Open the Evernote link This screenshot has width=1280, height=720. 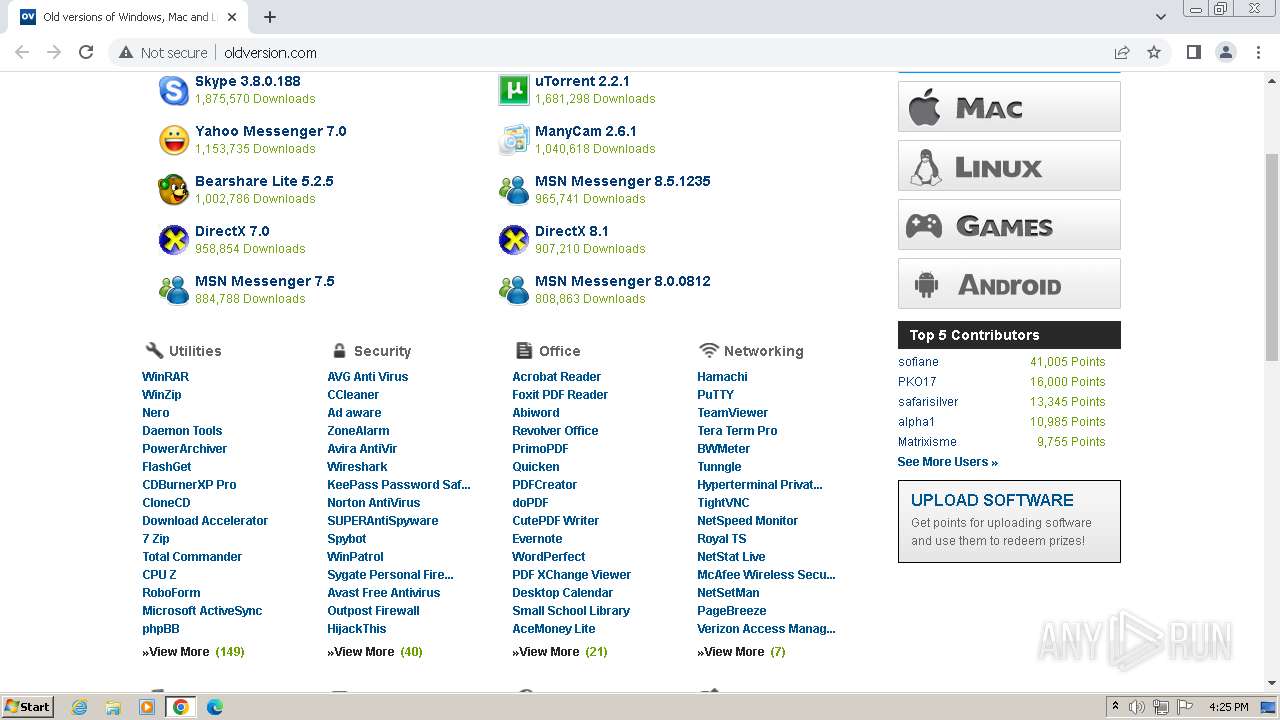point(537,539)
